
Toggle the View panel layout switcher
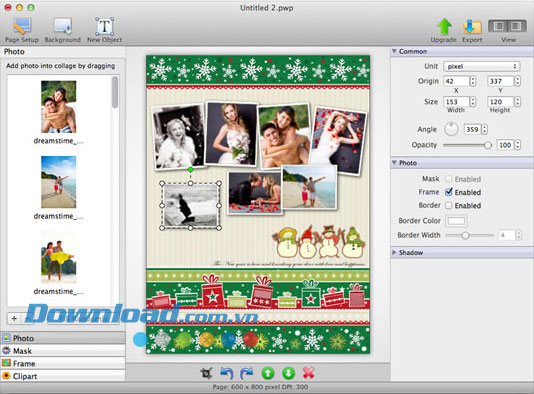(507, 26)
